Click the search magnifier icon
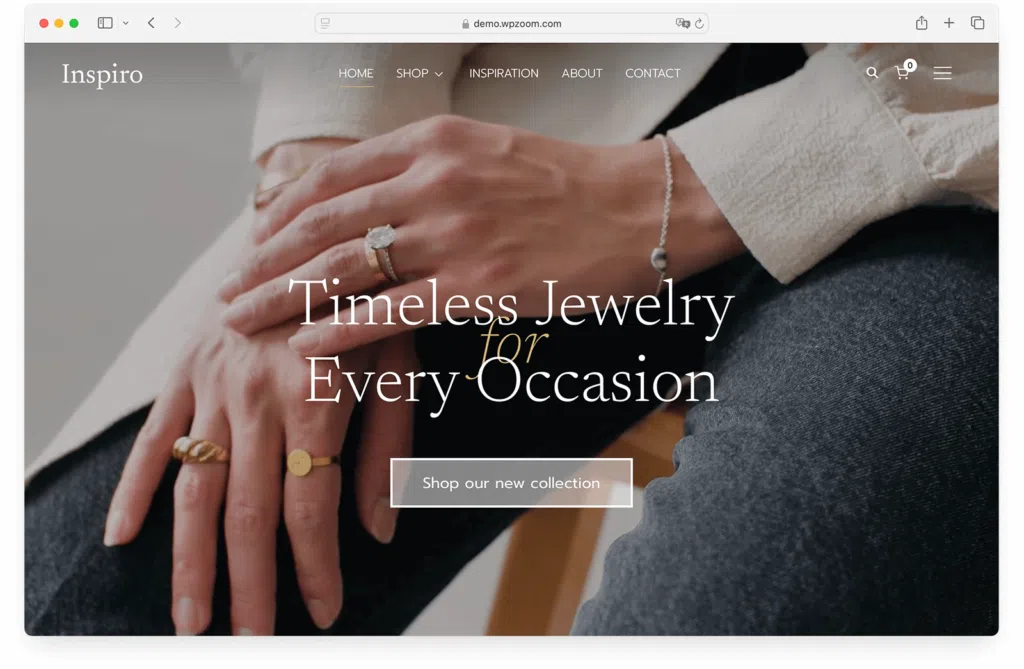 click(x=872, y=73)
